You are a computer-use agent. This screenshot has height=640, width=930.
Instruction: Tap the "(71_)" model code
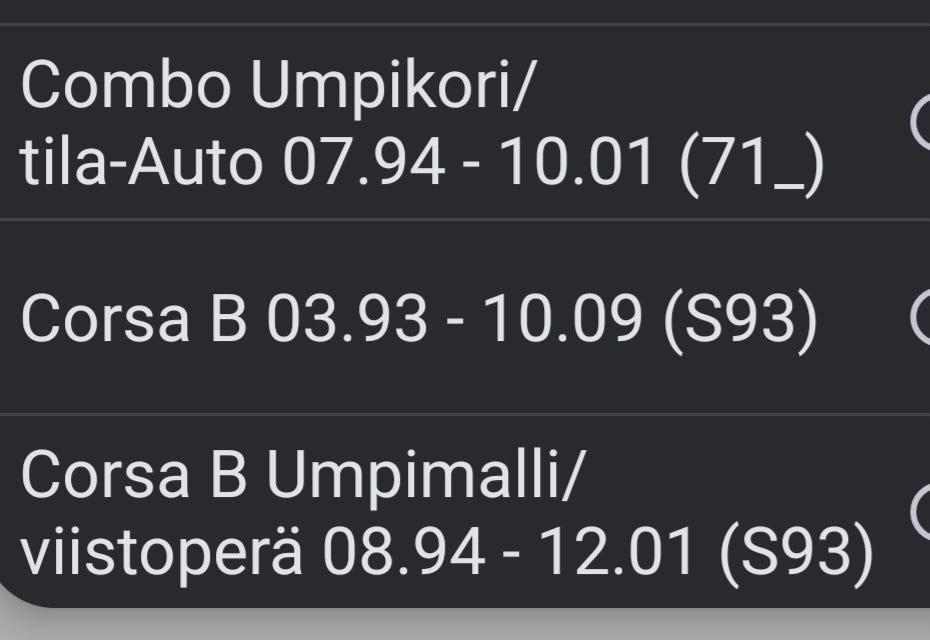coord(752,163)
